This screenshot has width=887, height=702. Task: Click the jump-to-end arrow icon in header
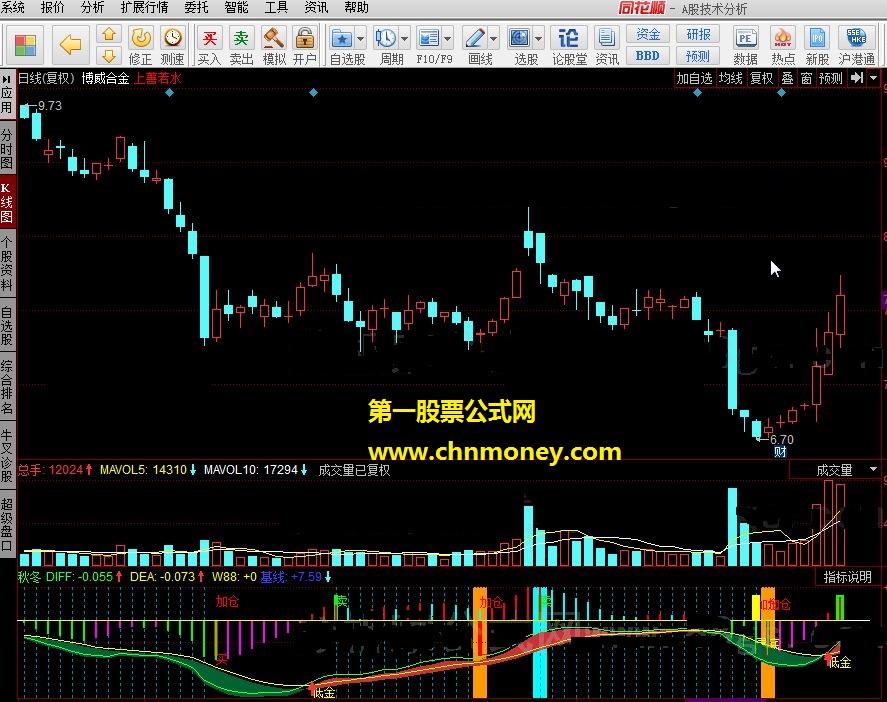pos(857,78)
